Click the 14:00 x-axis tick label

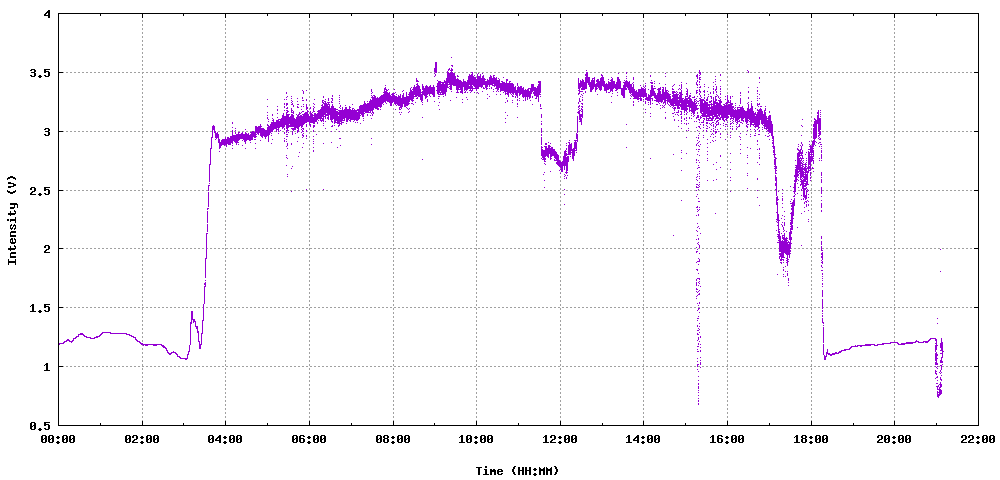(x=643, y=439)
